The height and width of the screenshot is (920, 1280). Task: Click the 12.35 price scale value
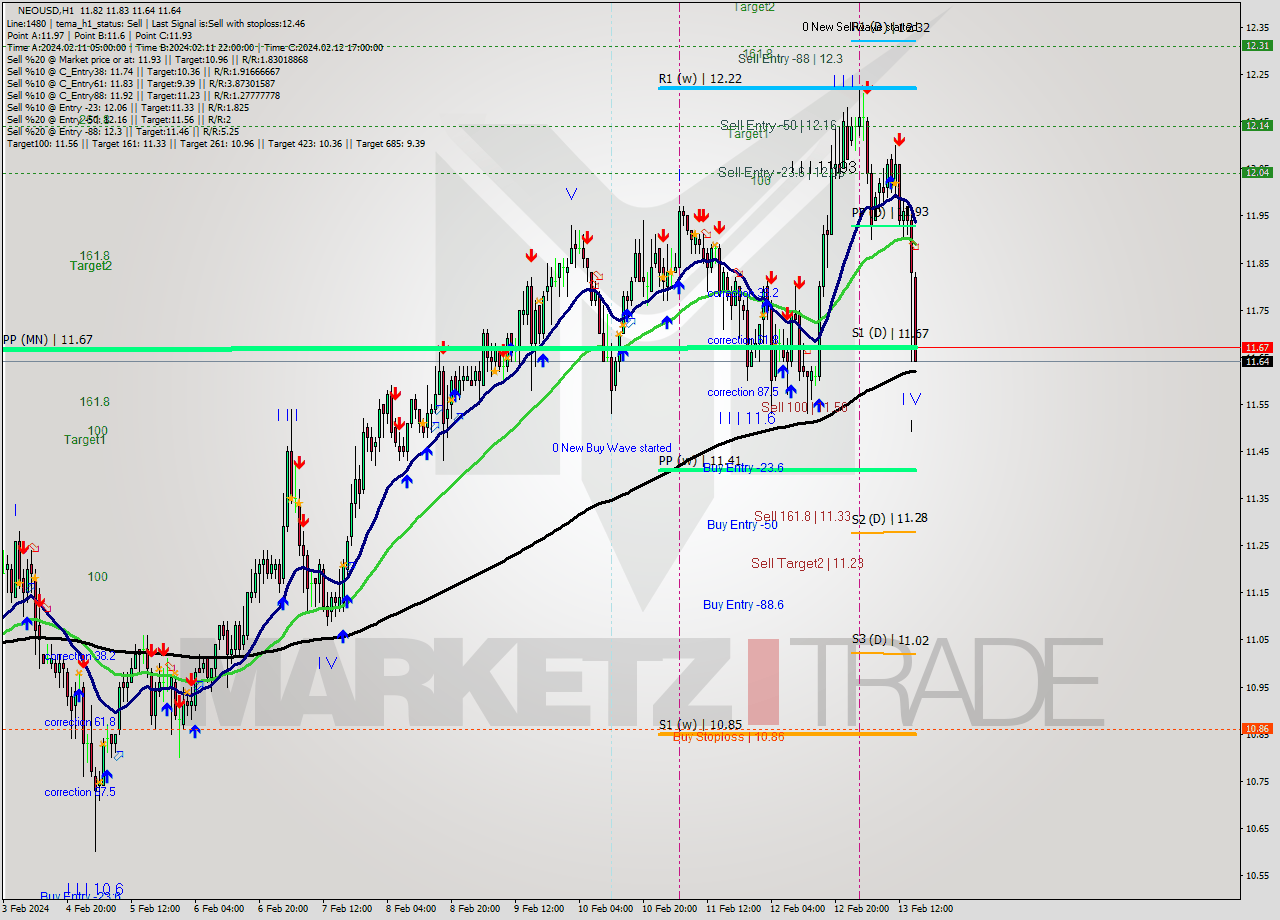coord(1257,27)
